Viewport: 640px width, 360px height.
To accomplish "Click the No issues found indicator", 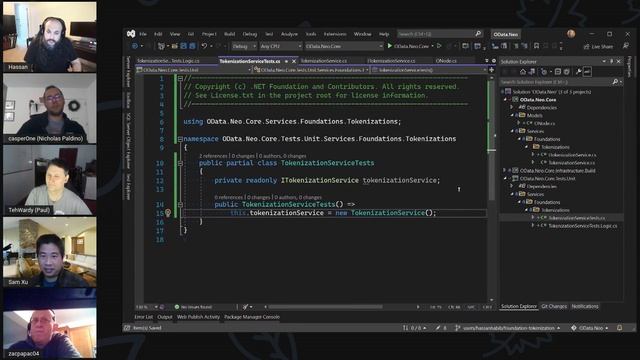I will [x=193, y=307].
